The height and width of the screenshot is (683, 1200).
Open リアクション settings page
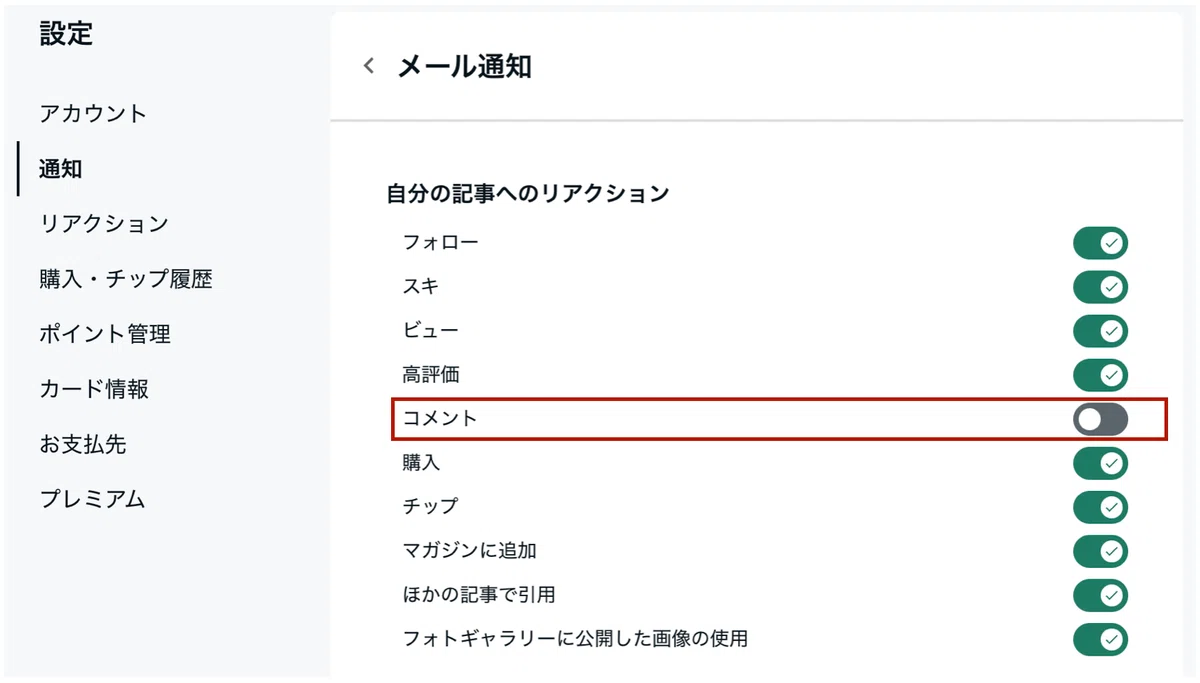click(x=104, y=224)
